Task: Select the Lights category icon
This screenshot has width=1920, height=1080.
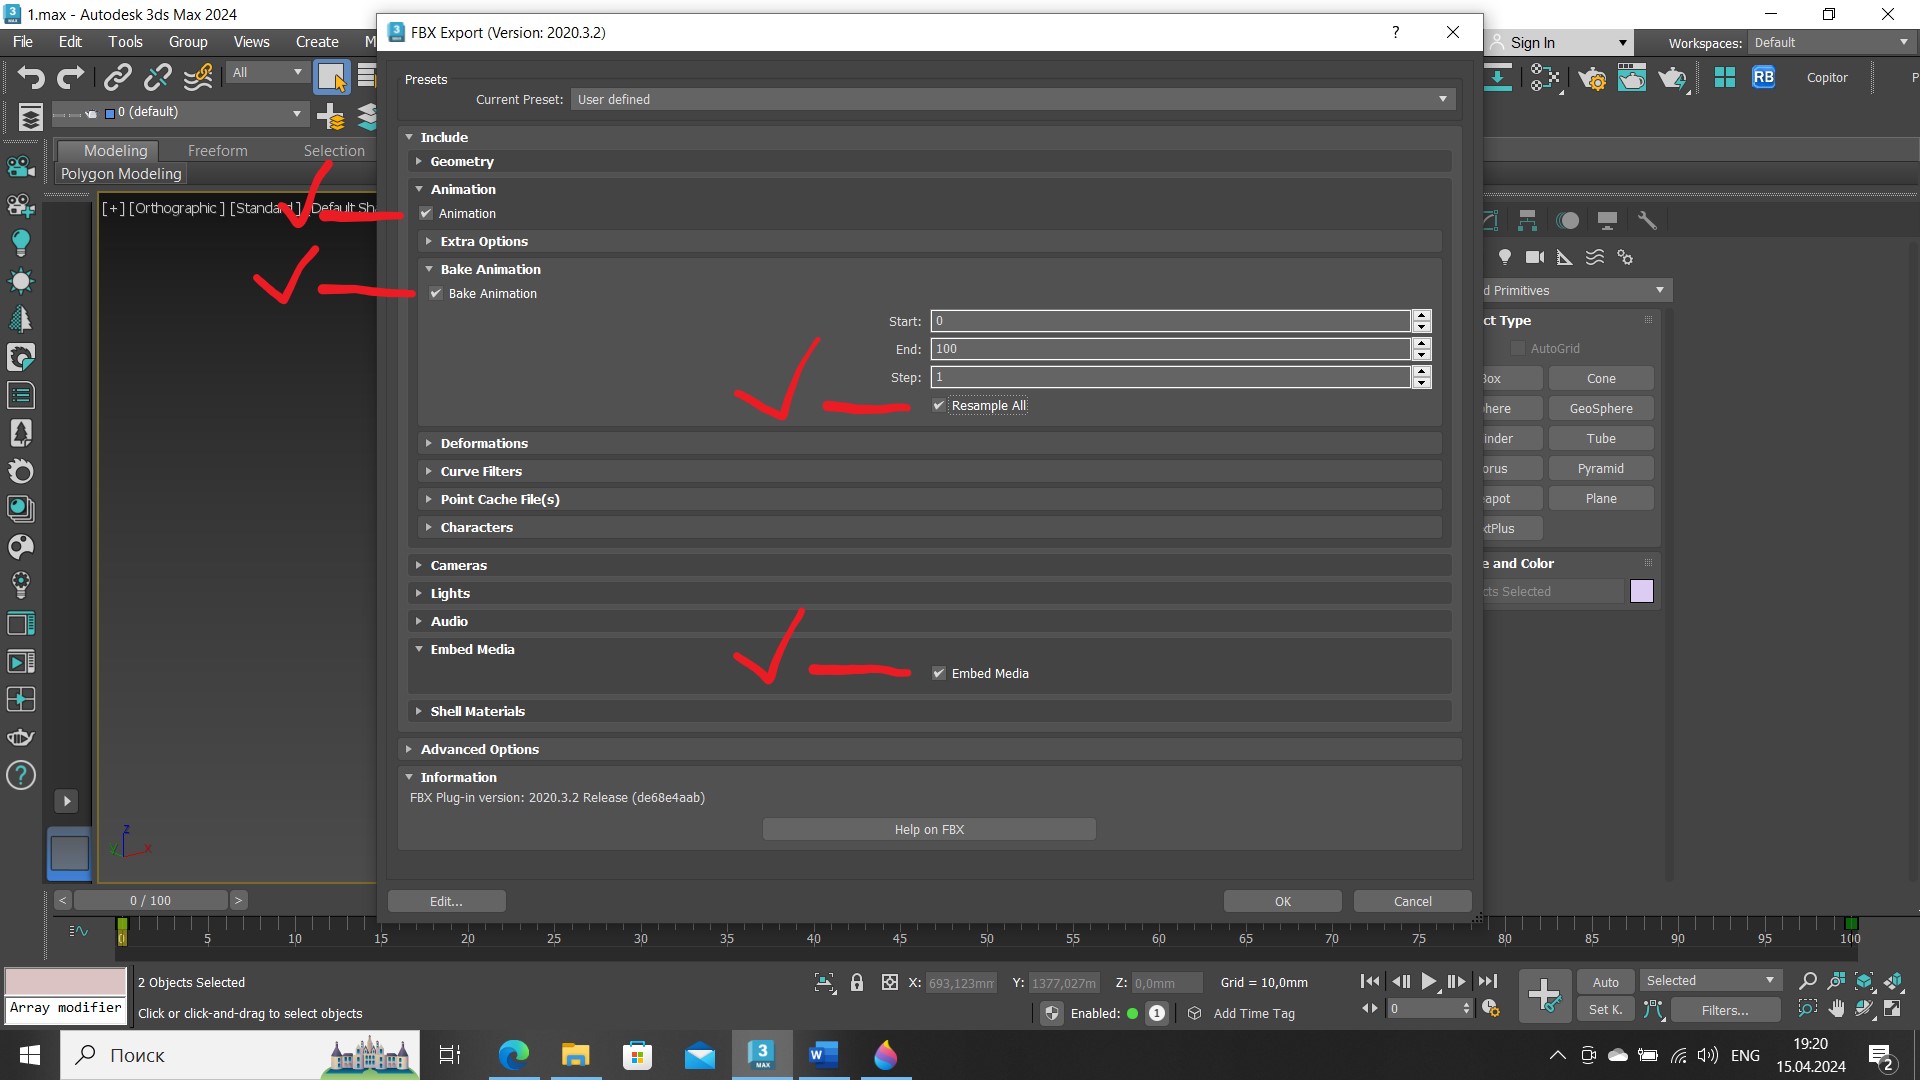Action: coord(1504,257)
